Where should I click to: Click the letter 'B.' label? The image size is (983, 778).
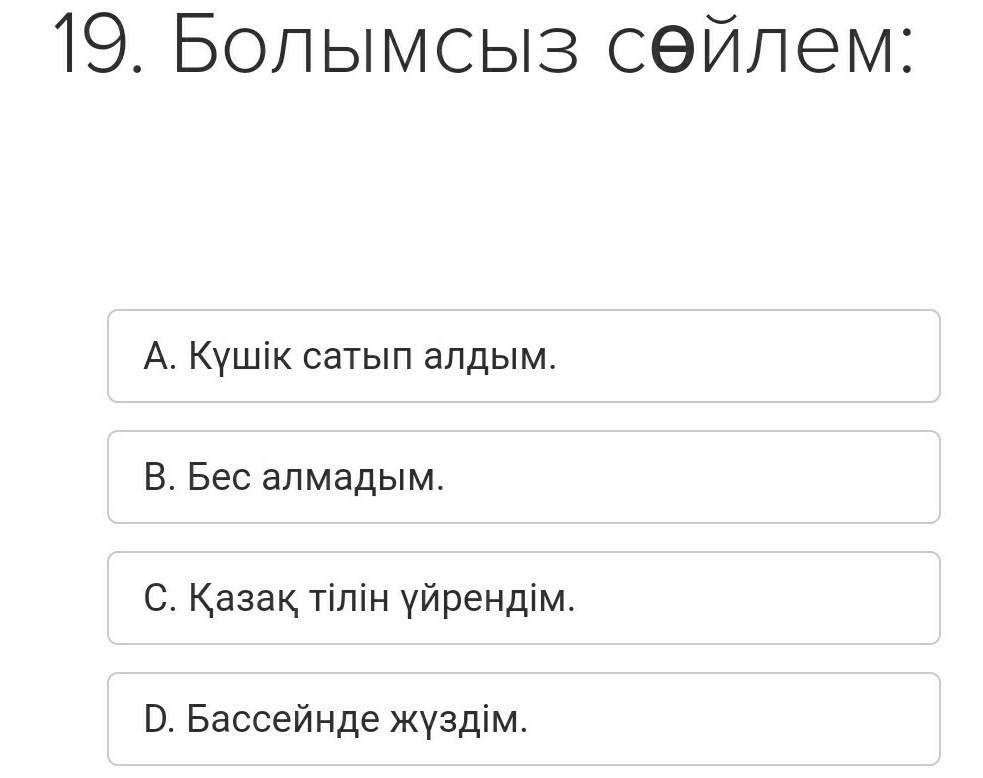pos(160,478)
